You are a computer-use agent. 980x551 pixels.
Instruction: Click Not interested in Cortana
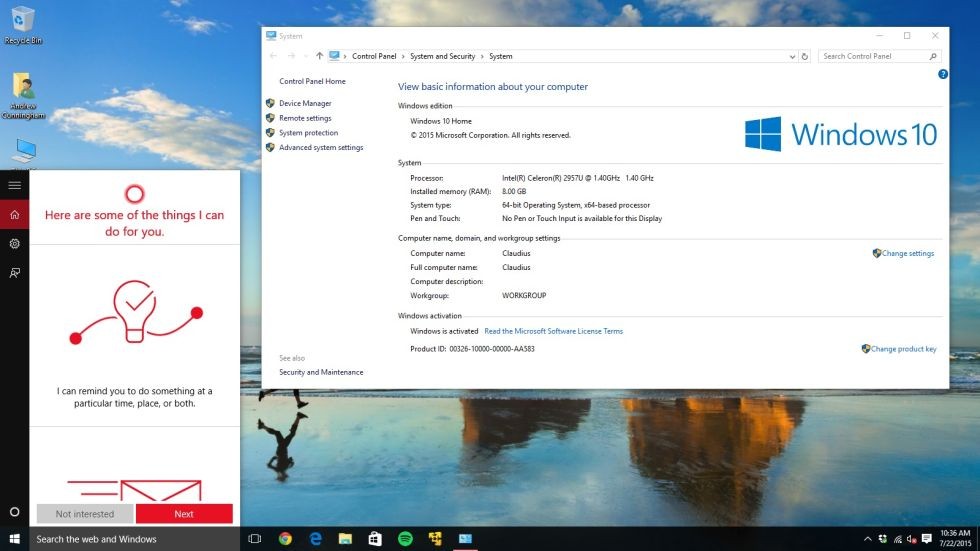pos(85,514)
